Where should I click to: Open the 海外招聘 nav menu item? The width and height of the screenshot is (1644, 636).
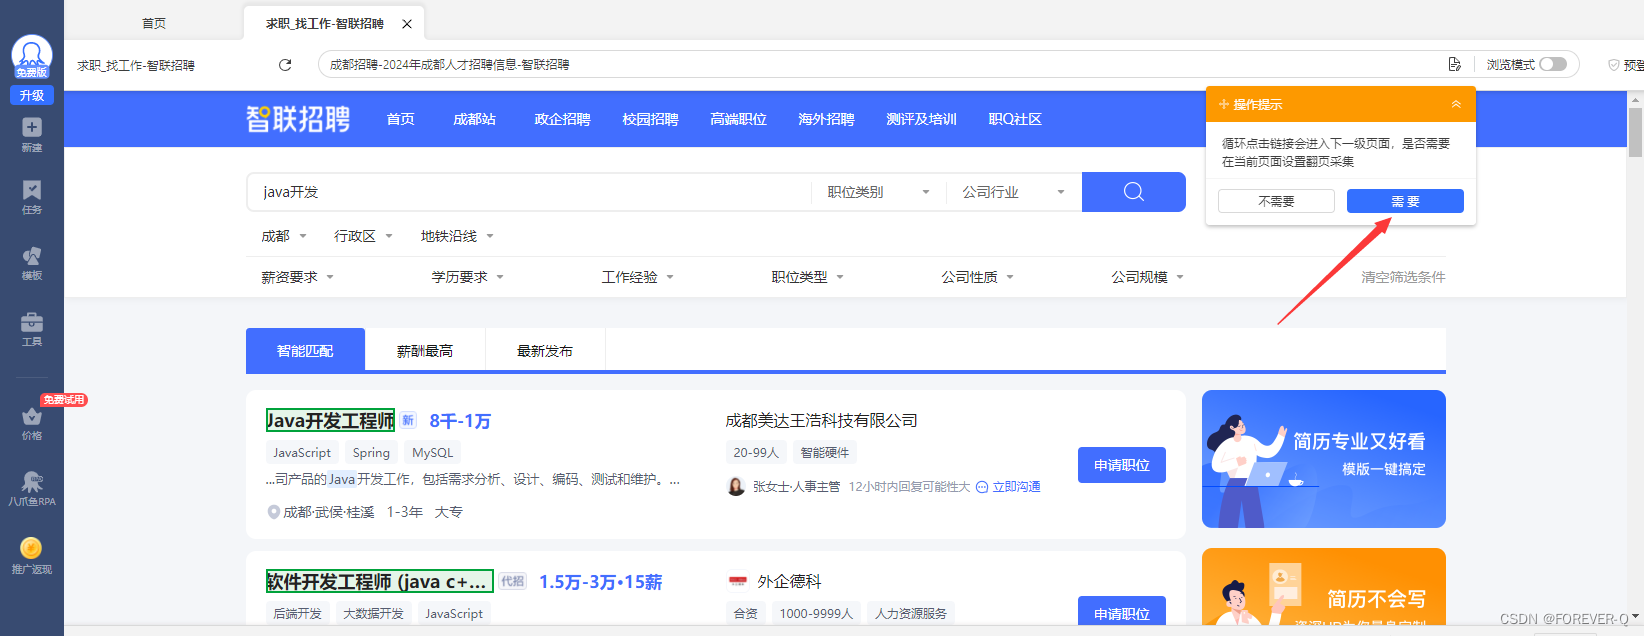click(826, 119)
